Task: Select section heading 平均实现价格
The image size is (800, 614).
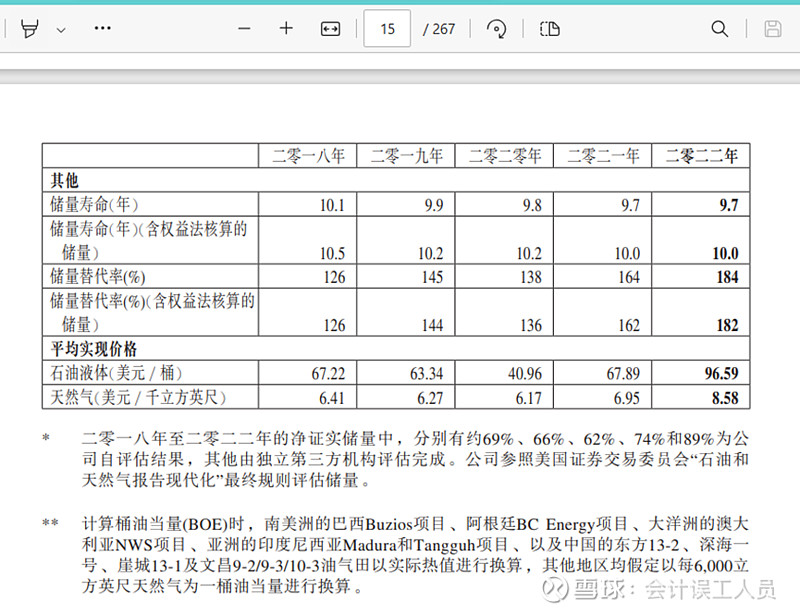Action: [x=94, y=349]
